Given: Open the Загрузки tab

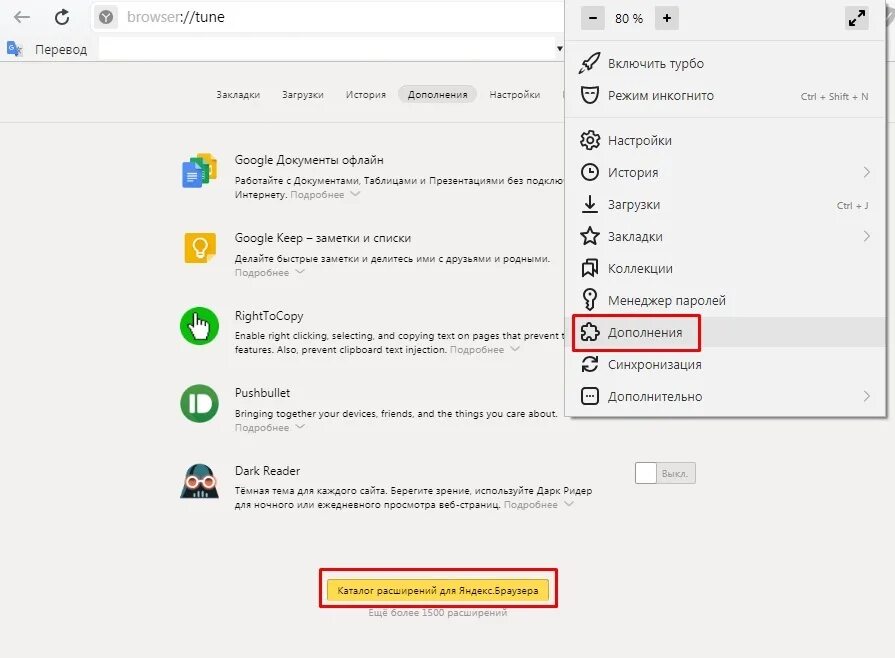Looking at the screenshot, I should point(303,95).
